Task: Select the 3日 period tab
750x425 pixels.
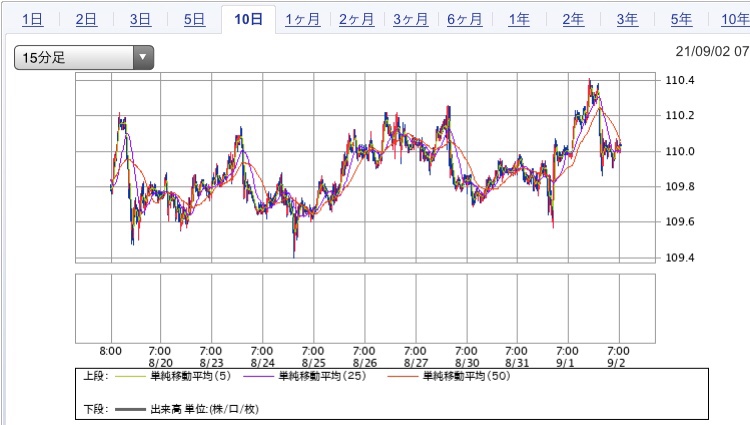Action: (x=140, y=20)
